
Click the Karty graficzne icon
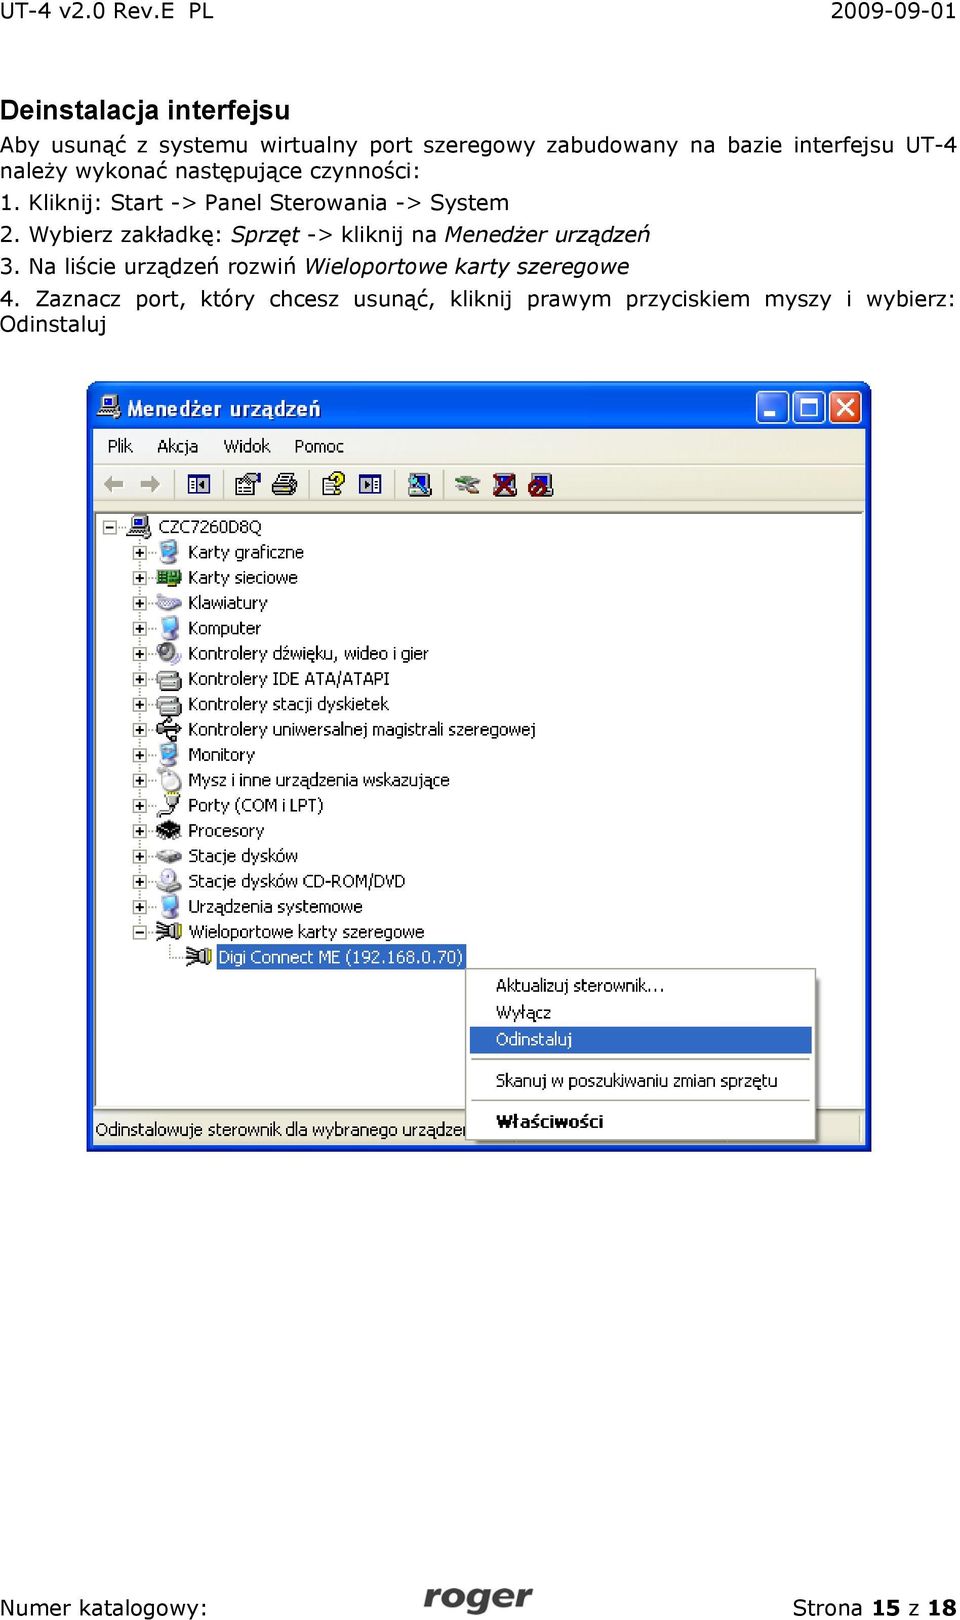[x=169, y=551]
